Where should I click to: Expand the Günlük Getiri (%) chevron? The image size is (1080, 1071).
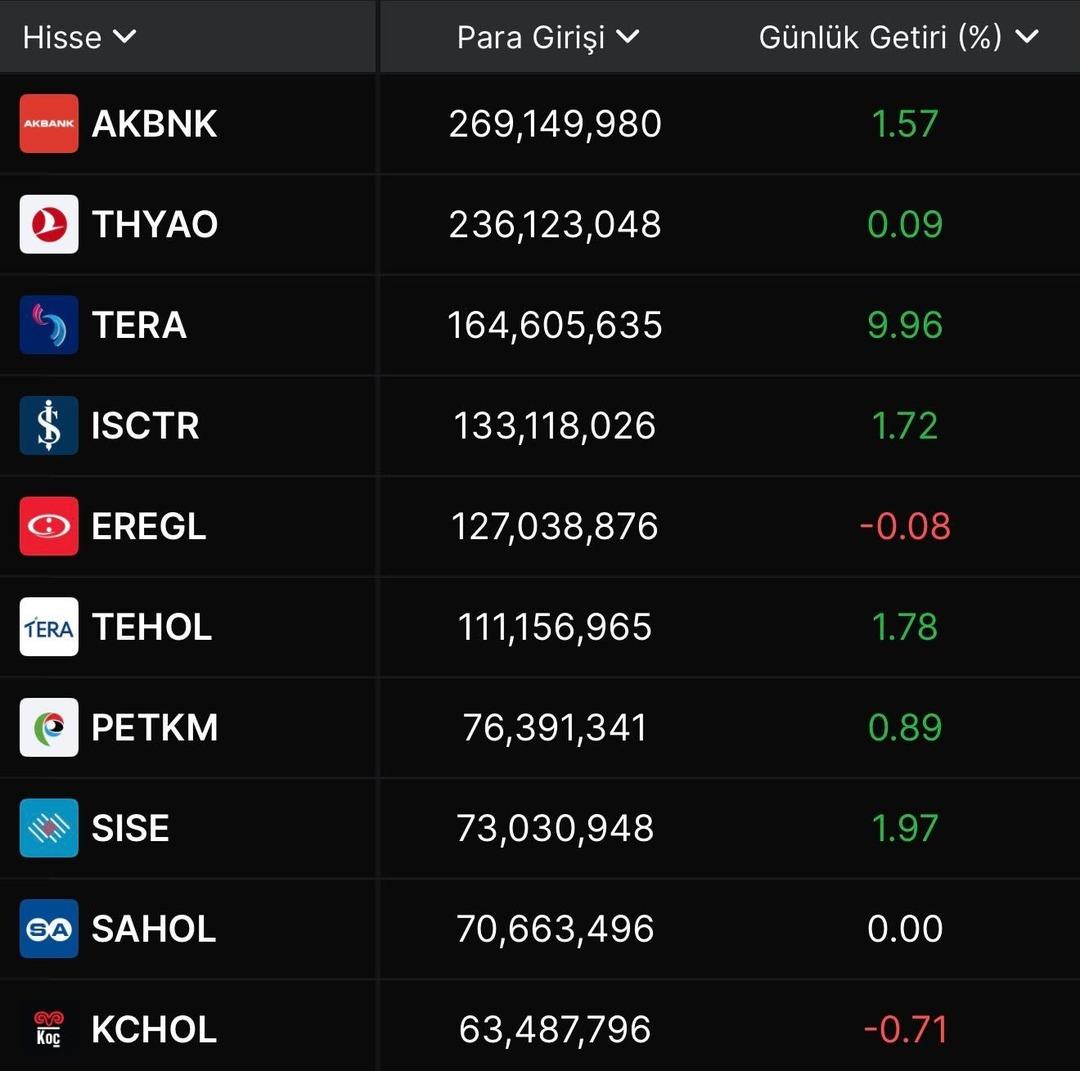point(1027,37)
